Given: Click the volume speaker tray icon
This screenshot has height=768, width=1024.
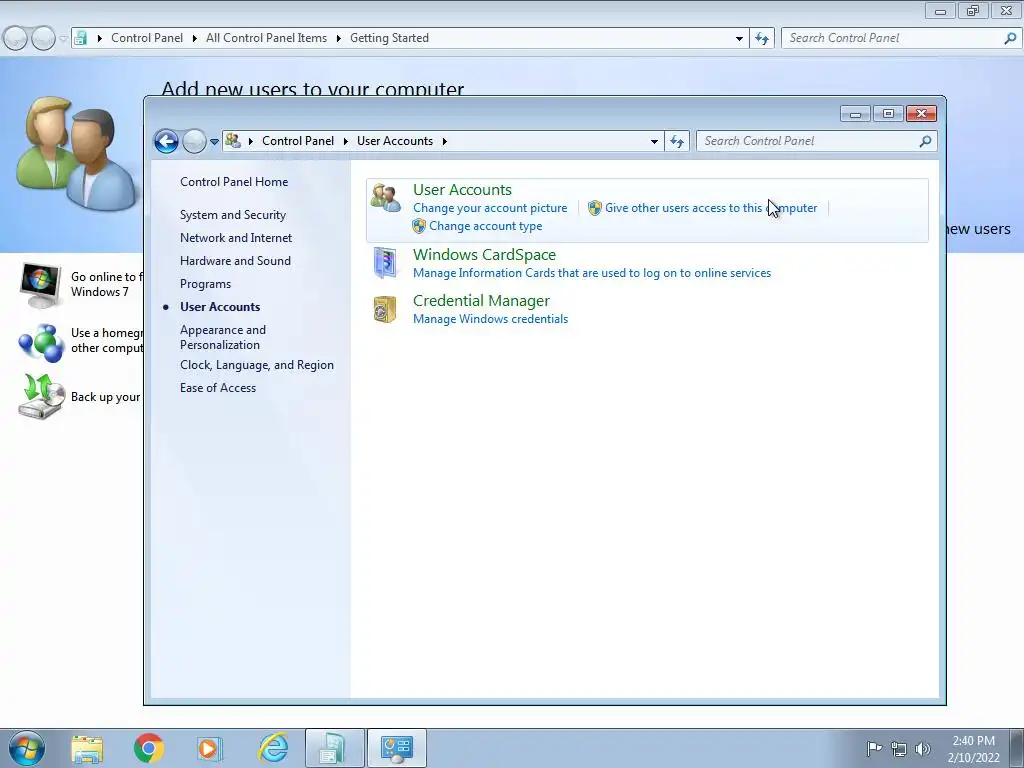Looking at the screenshot, I should pos(922,749).
